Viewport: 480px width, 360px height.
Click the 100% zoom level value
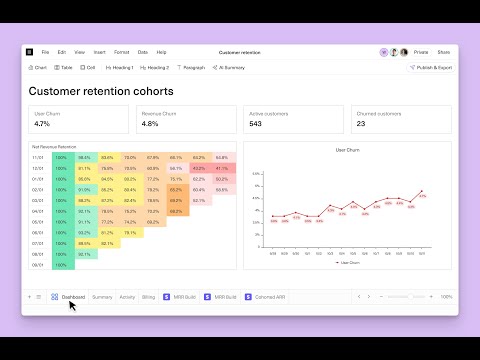click(446, 297)
